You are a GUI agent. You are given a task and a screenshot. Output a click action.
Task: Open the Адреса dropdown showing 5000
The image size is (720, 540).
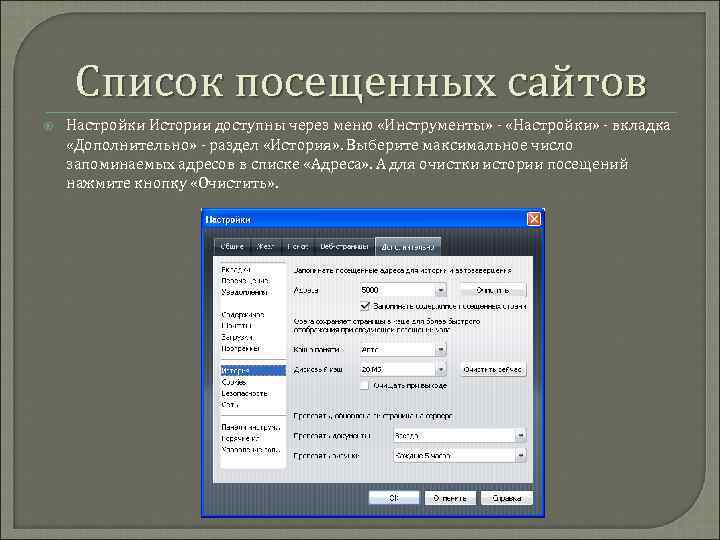click(x=403, y=290)
